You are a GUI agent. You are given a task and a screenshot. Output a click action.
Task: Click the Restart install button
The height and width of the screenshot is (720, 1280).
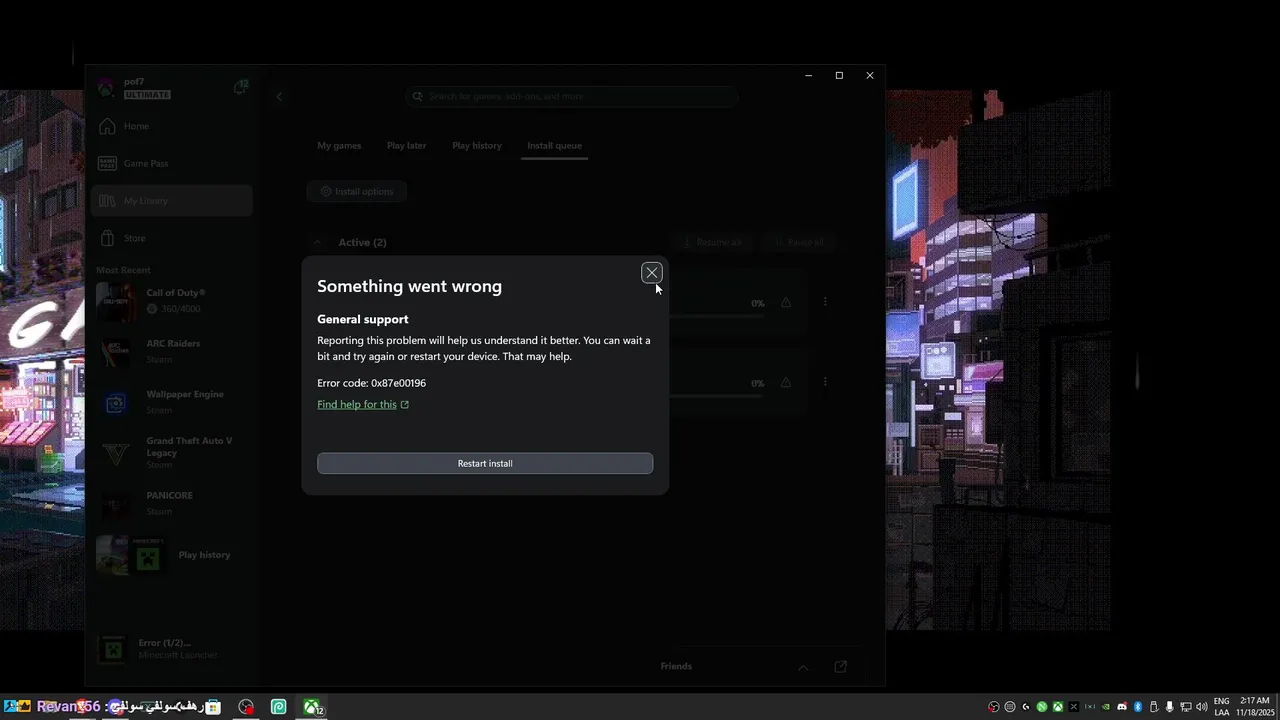(485, 463)
